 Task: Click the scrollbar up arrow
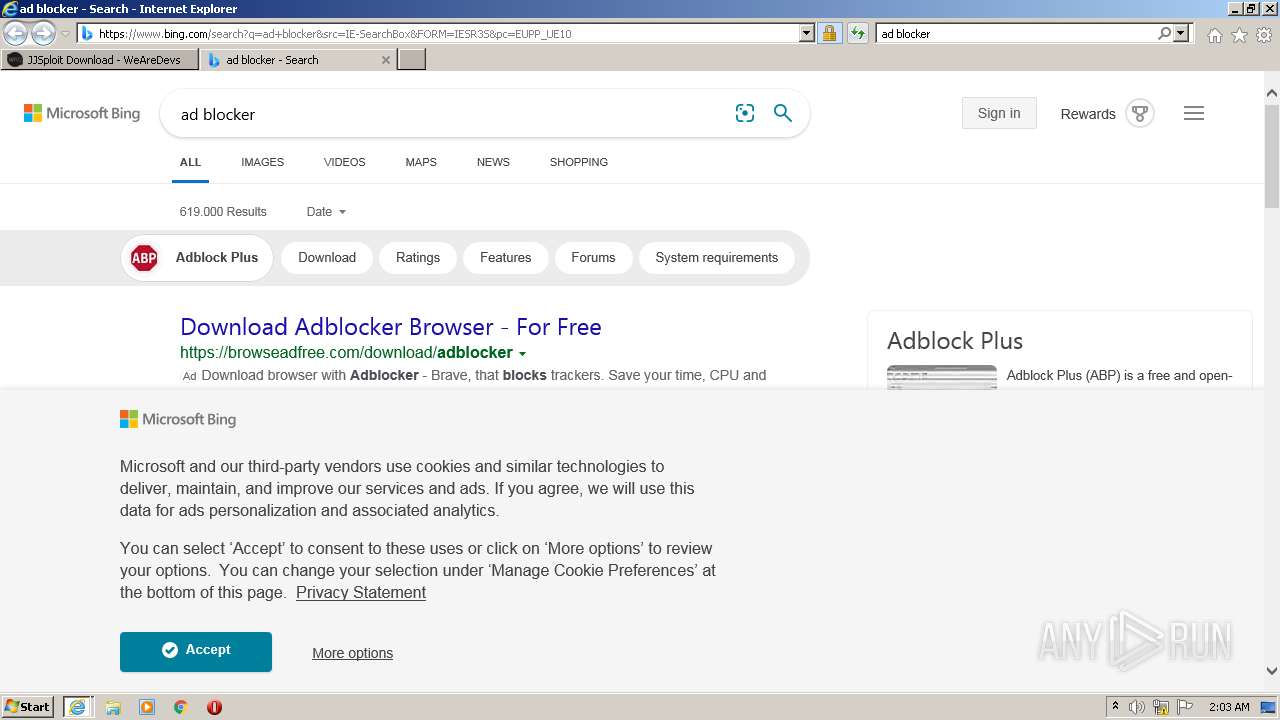point(1271,94)
